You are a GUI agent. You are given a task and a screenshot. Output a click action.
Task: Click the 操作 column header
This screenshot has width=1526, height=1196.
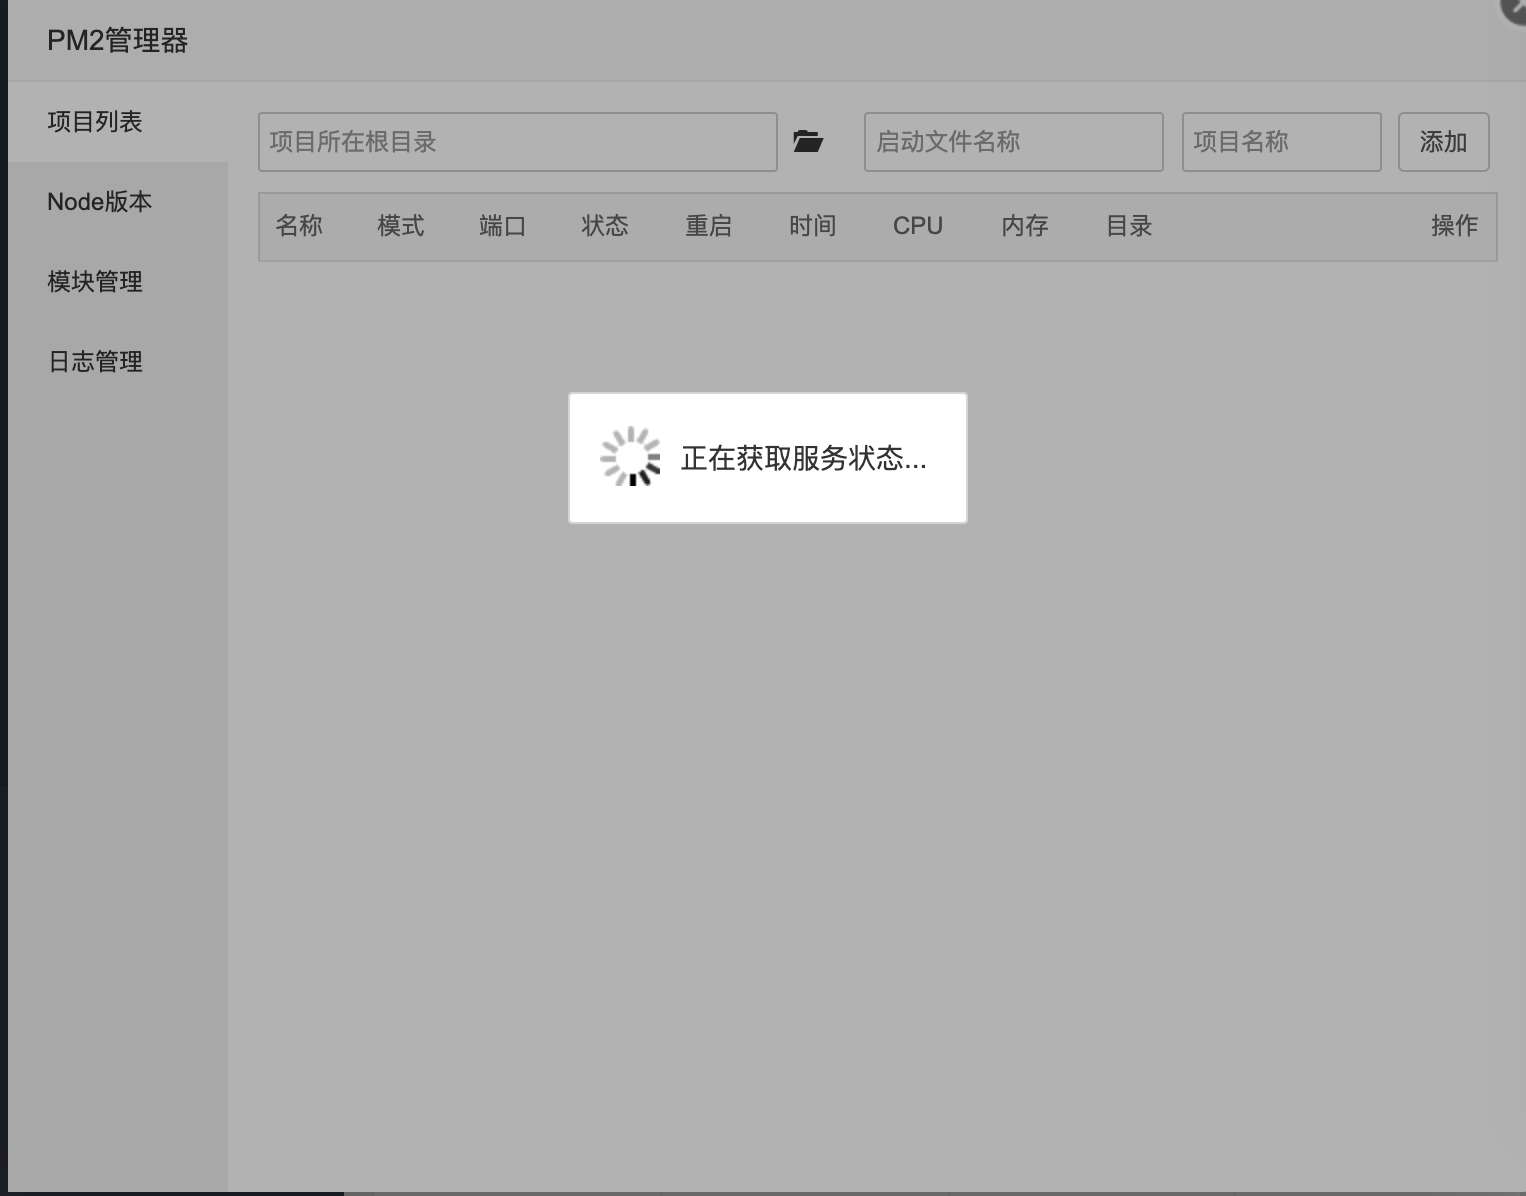[x=1455, y=226]
